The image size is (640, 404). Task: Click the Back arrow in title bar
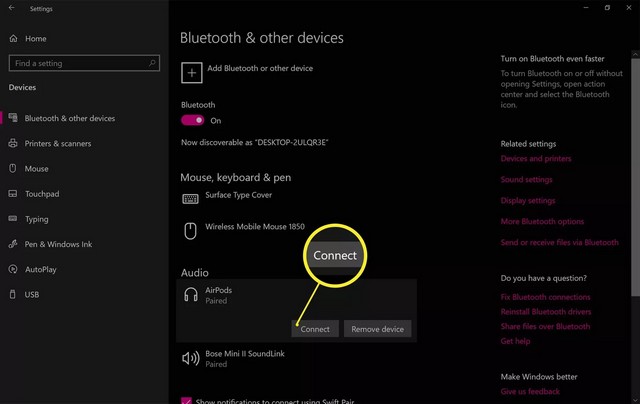(13, 9)
